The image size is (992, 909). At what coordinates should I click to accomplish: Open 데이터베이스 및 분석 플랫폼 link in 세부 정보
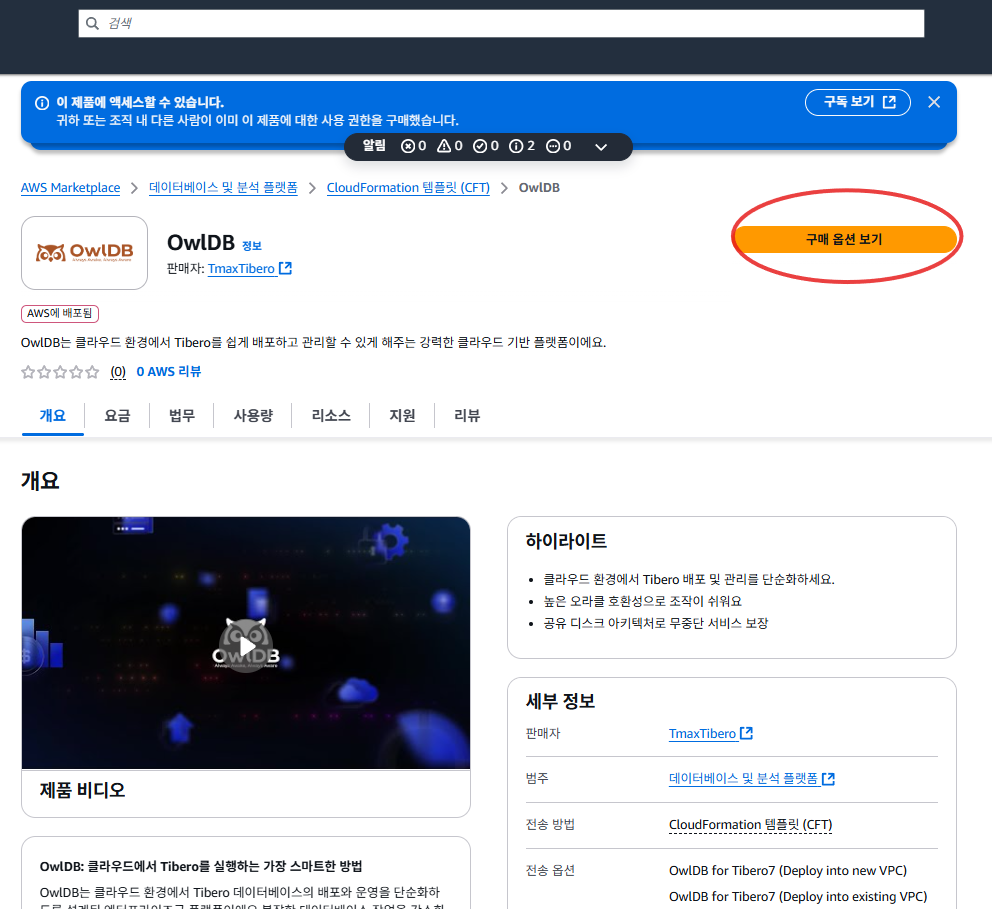(x=752, y=779)
